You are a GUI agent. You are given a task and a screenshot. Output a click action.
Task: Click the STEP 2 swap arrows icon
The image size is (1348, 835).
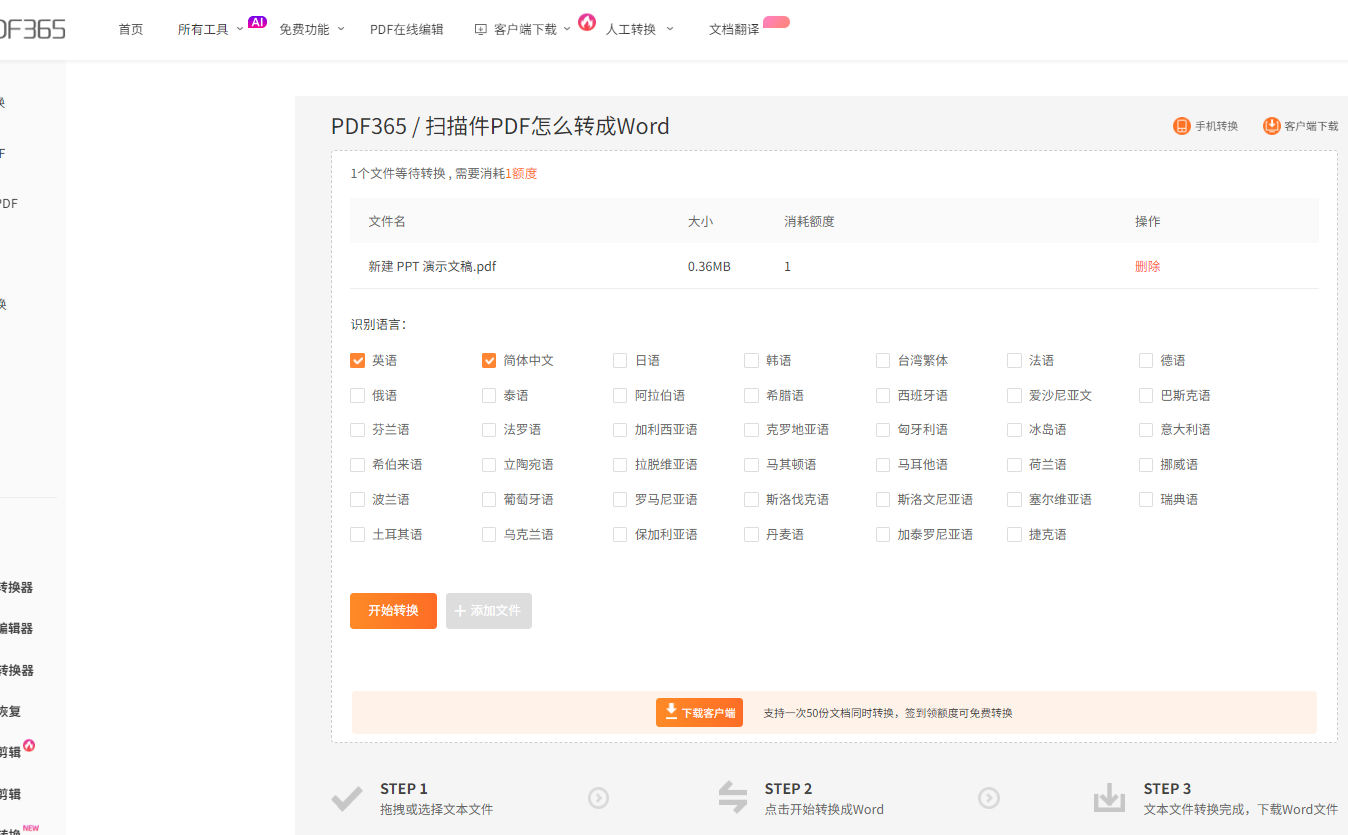coord(733,798)
